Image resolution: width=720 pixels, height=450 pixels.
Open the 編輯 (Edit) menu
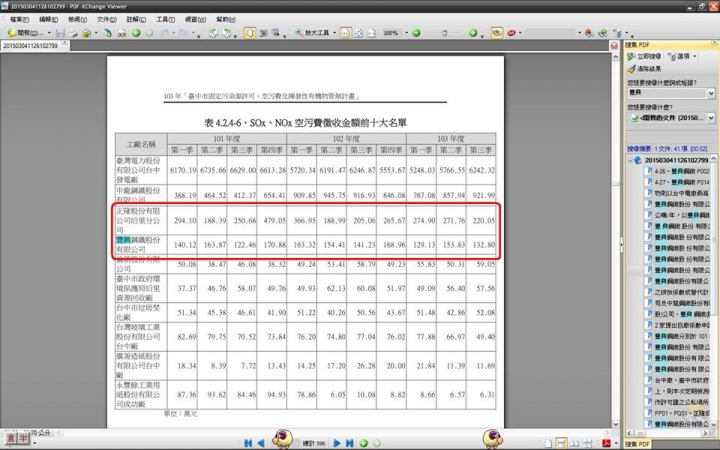click(48, 19)
